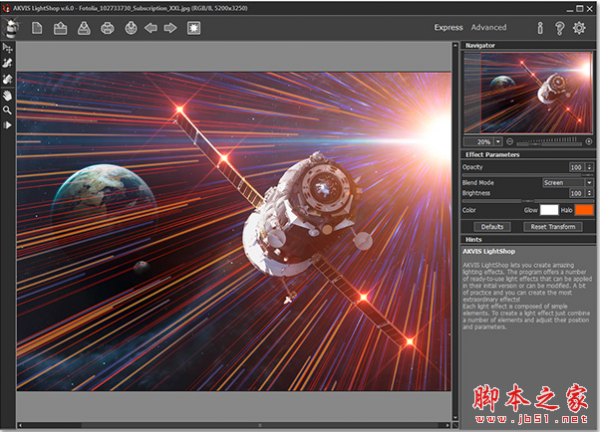Click the Print icon
Viewport: 600px width, 432px height.
coord(107,28)
